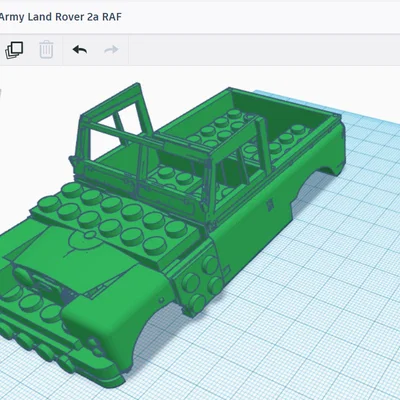This screenshot has width=400, height=400.
Task: Click the Duplicate and repeat icon
Action: [14, 50]
